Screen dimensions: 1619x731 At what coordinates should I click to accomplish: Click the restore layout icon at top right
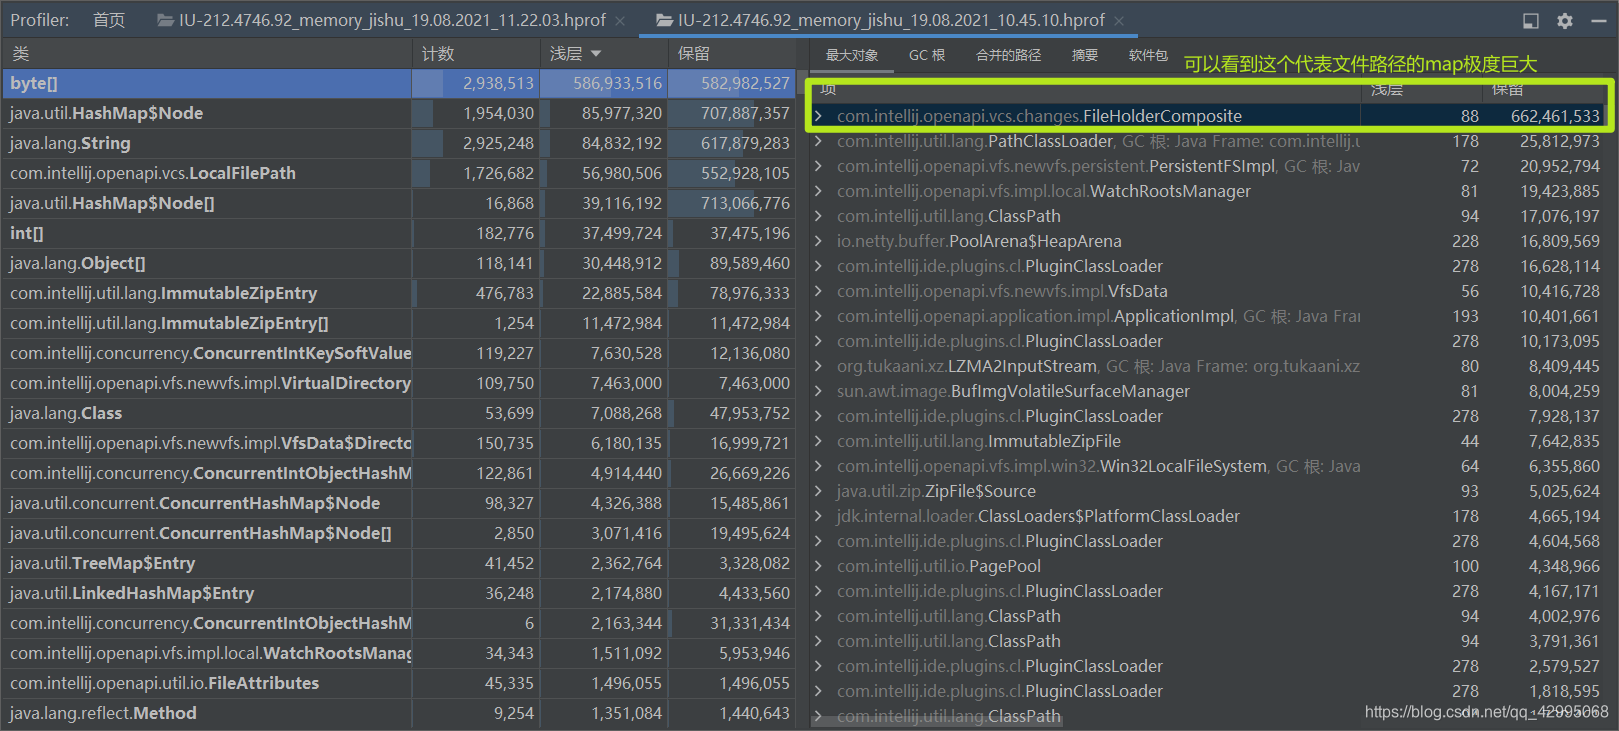[x=1531, y=20]
